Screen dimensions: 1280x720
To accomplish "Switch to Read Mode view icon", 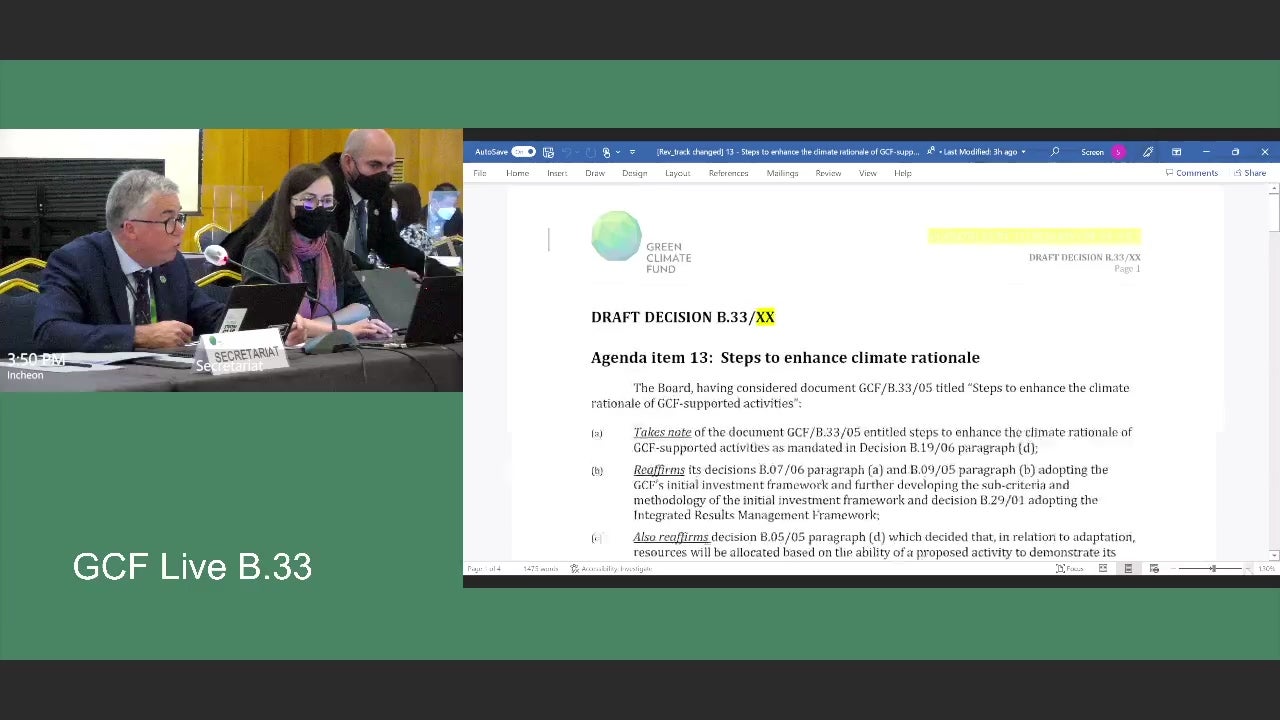I will click(x=1103, y=569).
